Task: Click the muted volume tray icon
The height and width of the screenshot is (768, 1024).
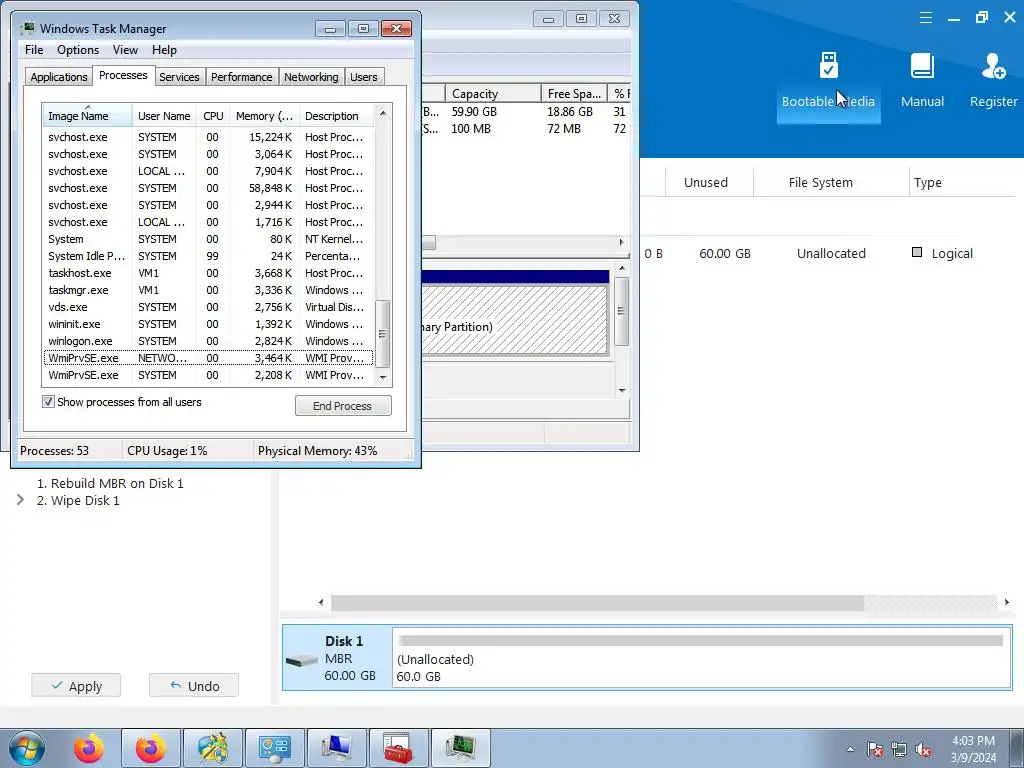Action: [x=923, y=749]
